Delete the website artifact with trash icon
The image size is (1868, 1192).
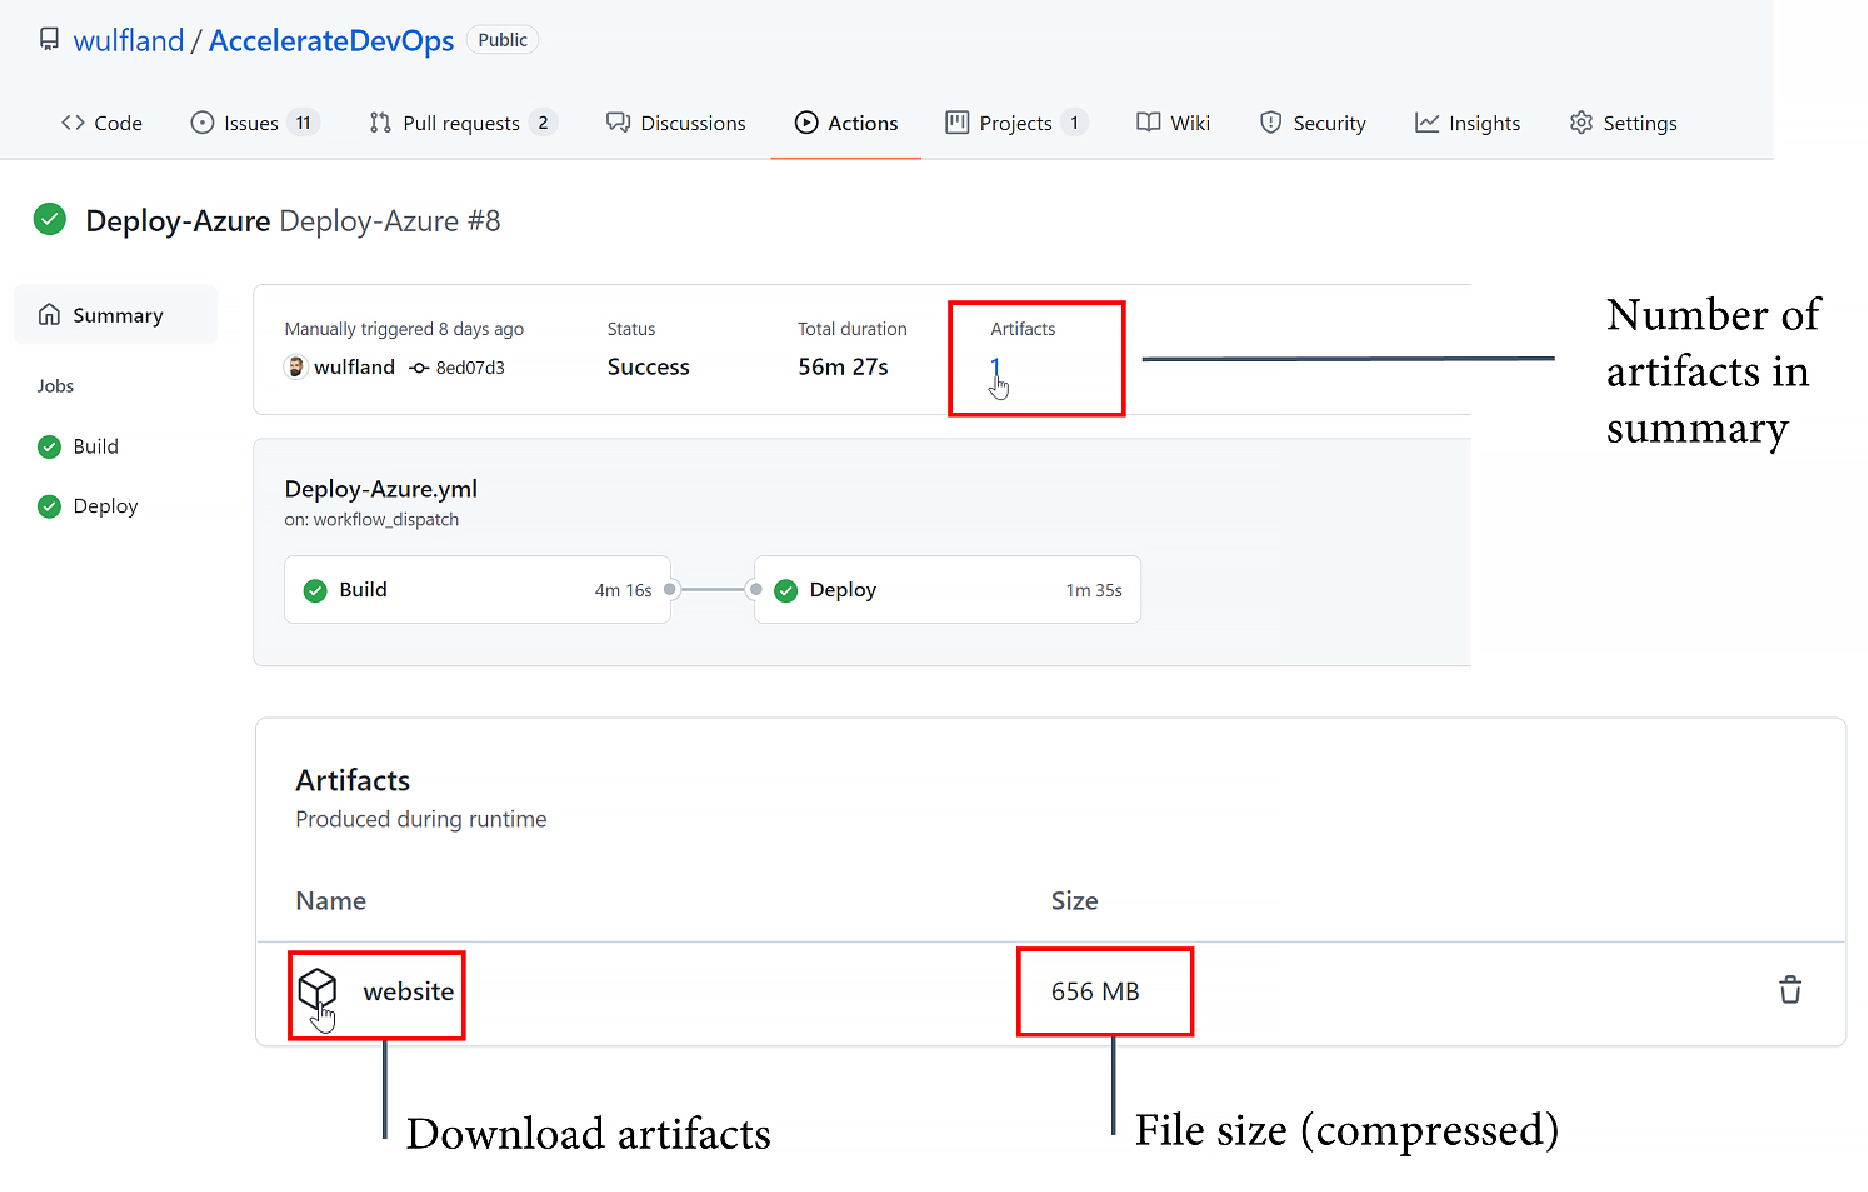pos(1790,990)
